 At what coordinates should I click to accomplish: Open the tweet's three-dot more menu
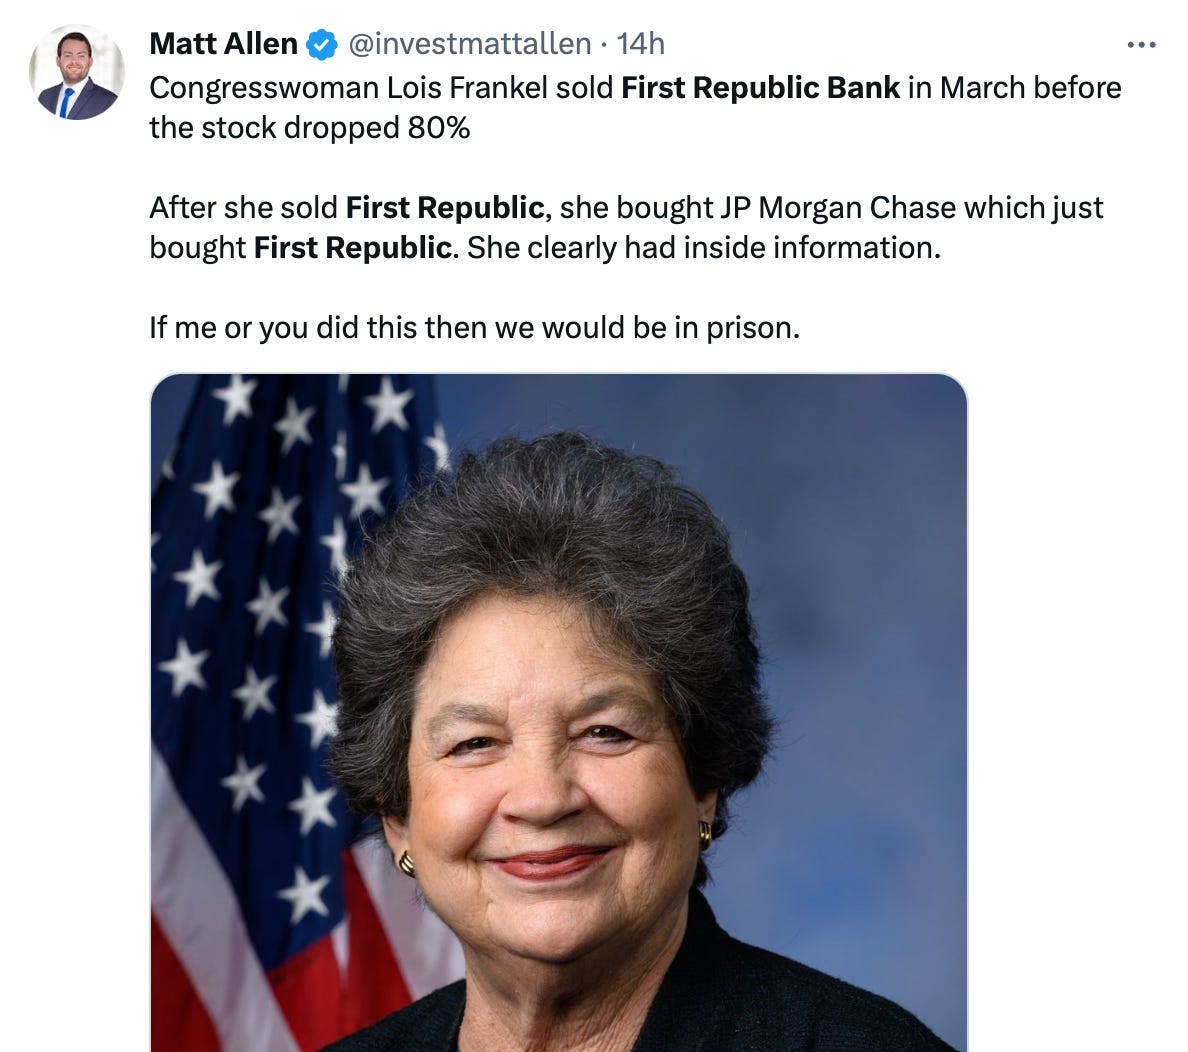pyautogui.click(x=1141, y=45)
